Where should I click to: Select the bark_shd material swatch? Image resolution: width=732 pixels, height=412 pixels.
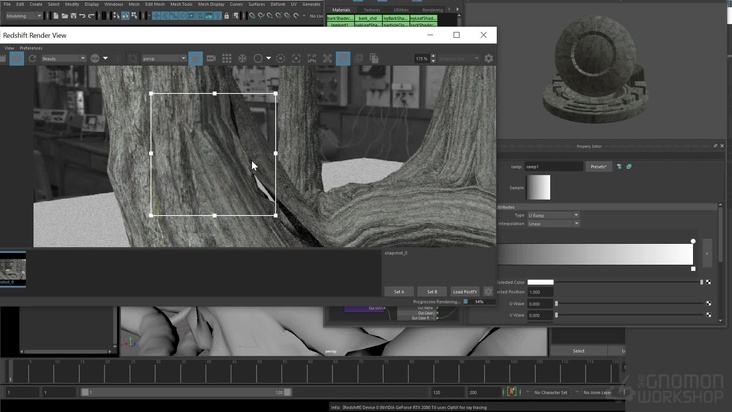point(368,18)
